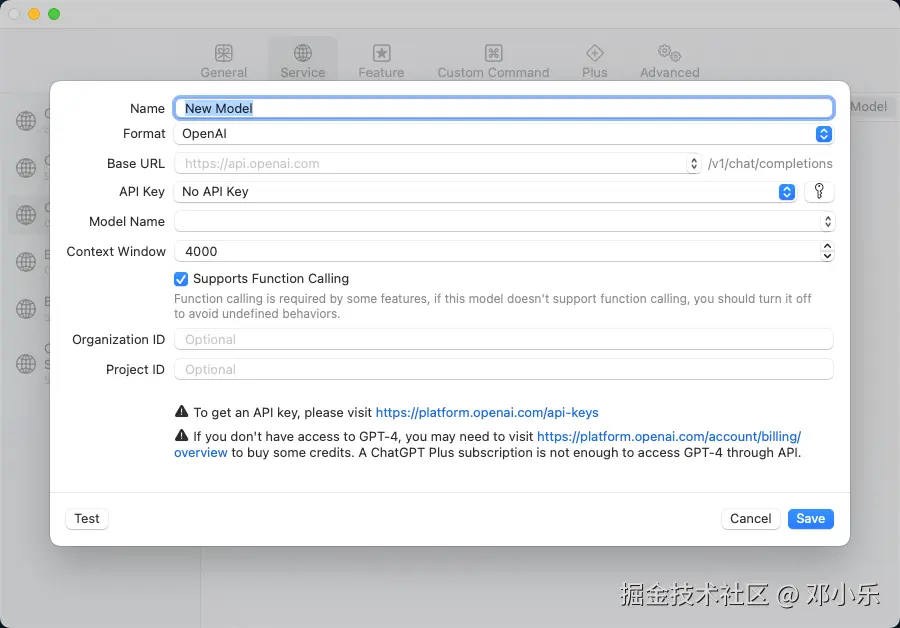Click the Project ID field
The height and width of the screenshot is (628, 900).
pos(504,369)
